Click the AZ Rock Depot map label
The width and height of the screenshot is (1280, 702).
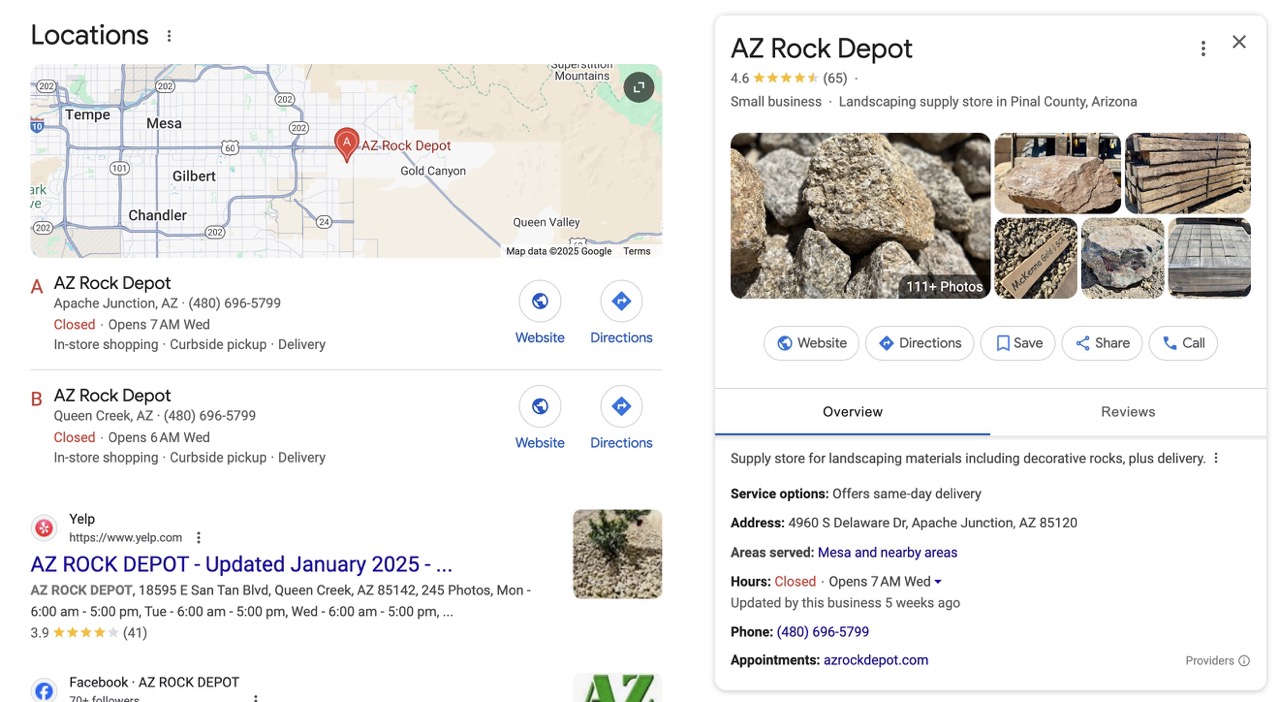[406, 145]
